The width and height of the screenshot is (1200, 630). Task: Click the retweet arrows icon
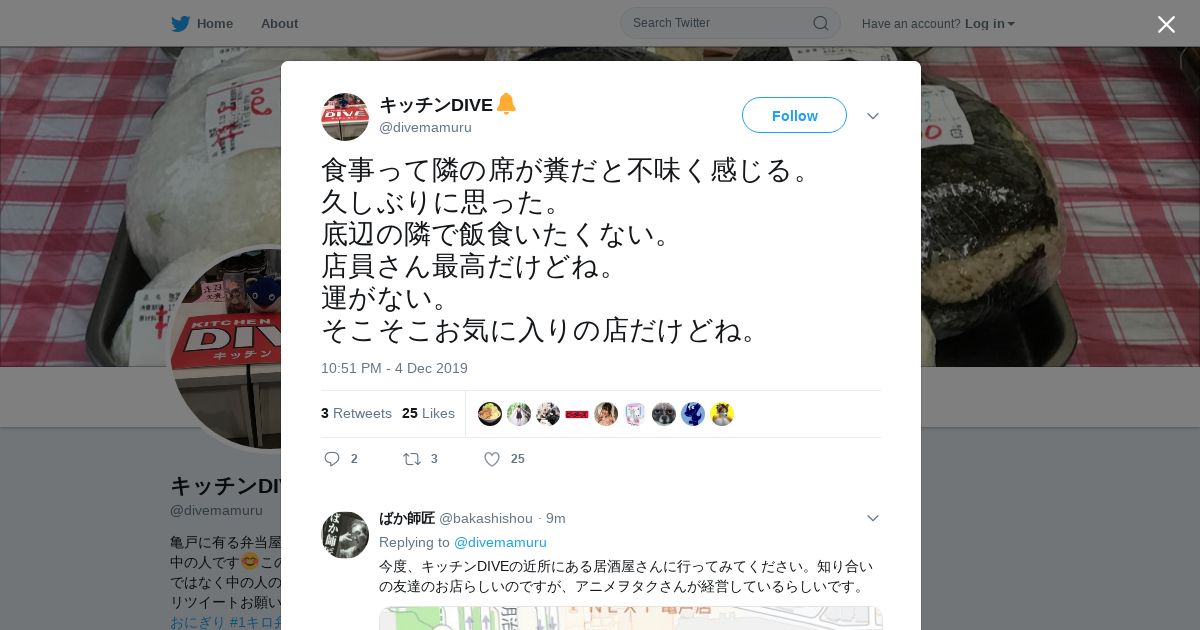[411, 459]
